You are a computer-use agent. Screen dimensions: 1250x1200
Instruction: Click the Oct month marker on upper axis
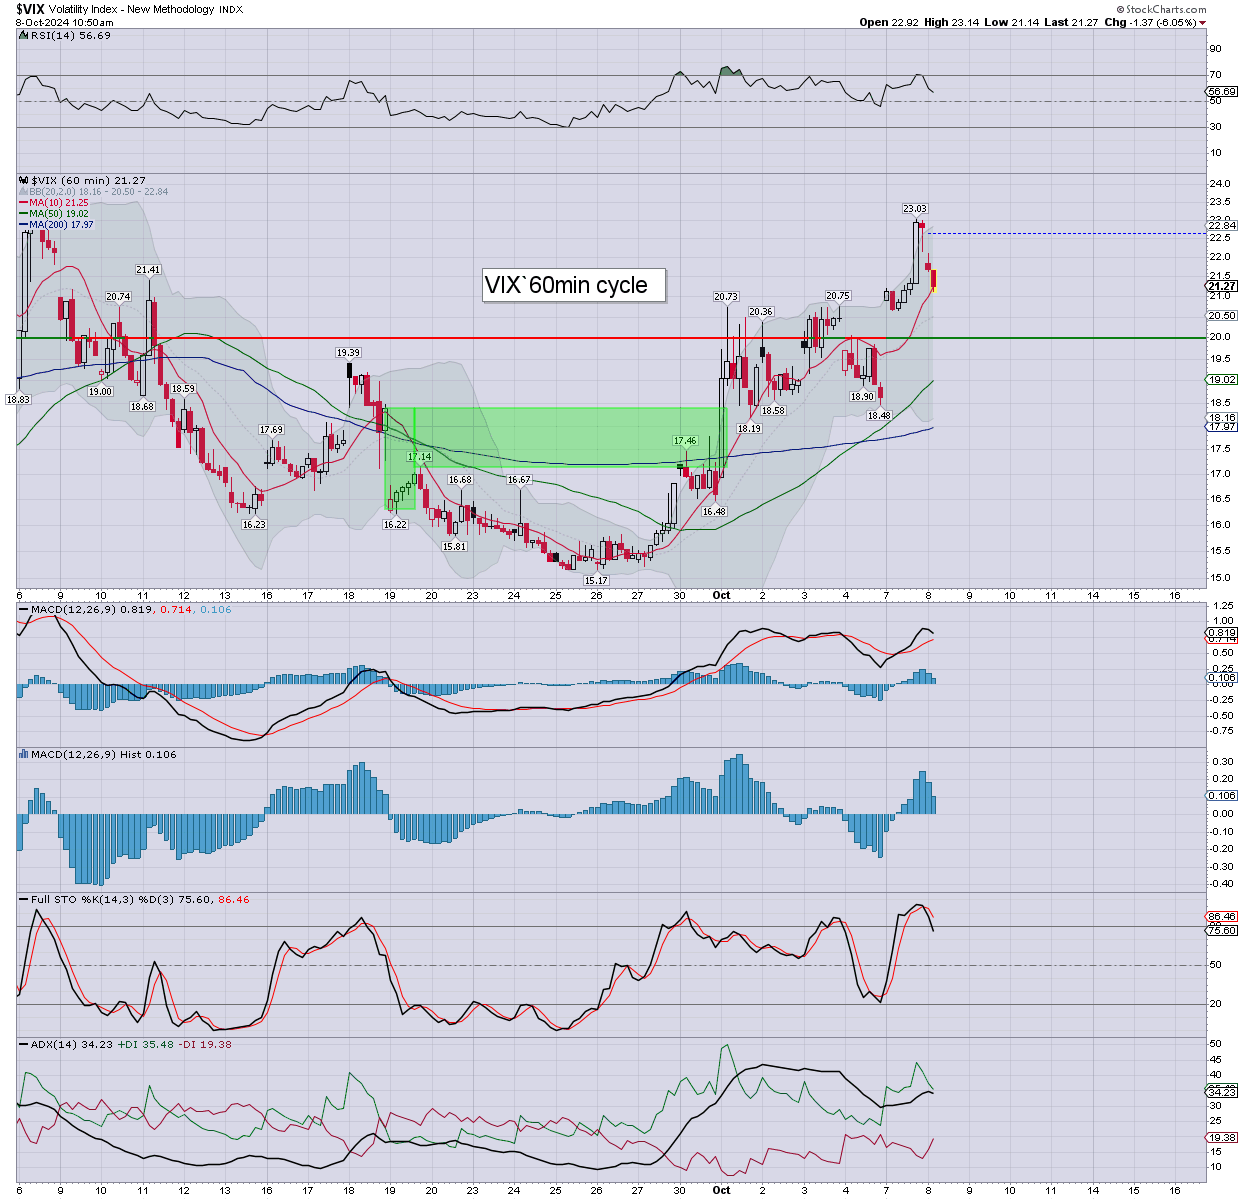(x=721, y=595)
